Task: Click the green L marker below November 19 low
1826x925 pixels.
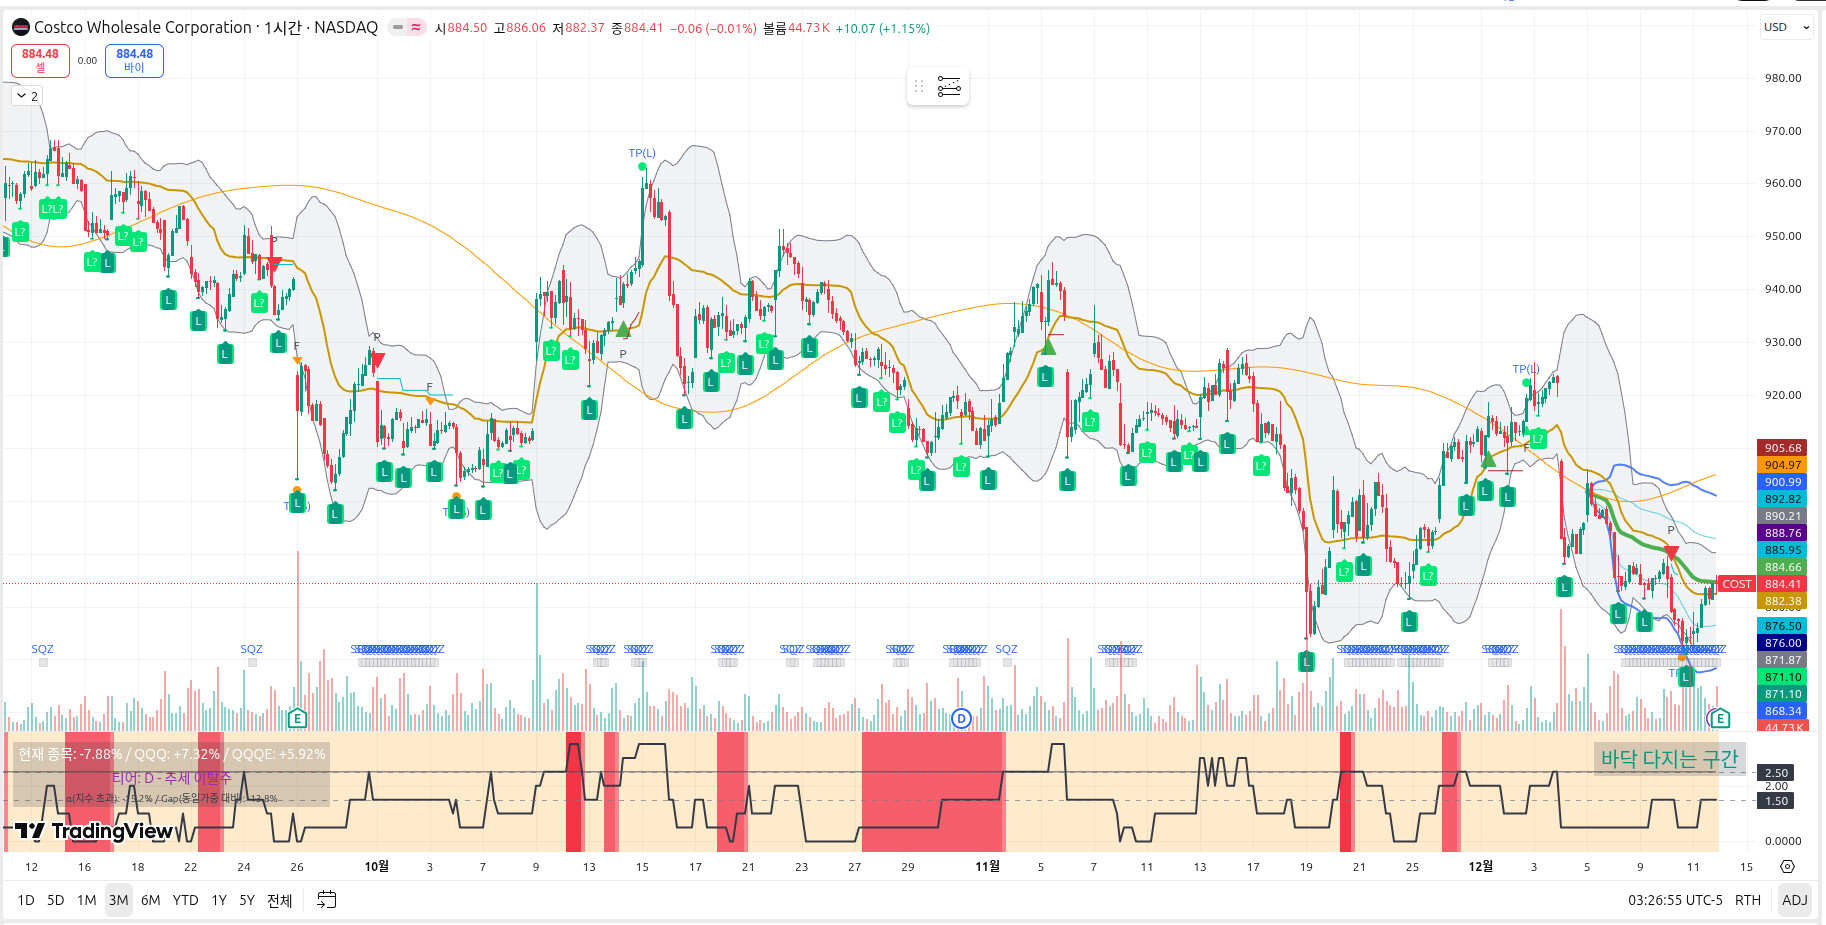Action: (x=1306, y=661)
